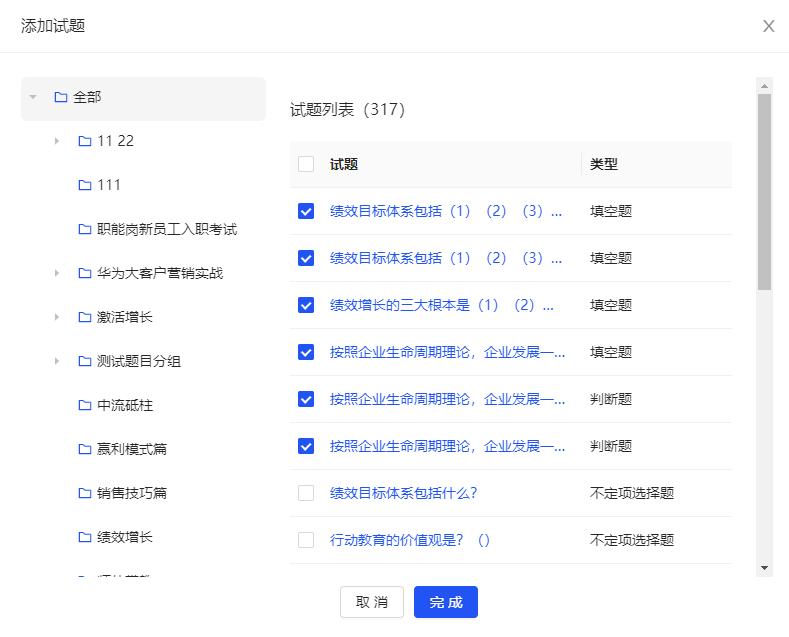This screenshot has width=789, height=637.
Task: Select the 111 folder
Action: click(109, 185)
